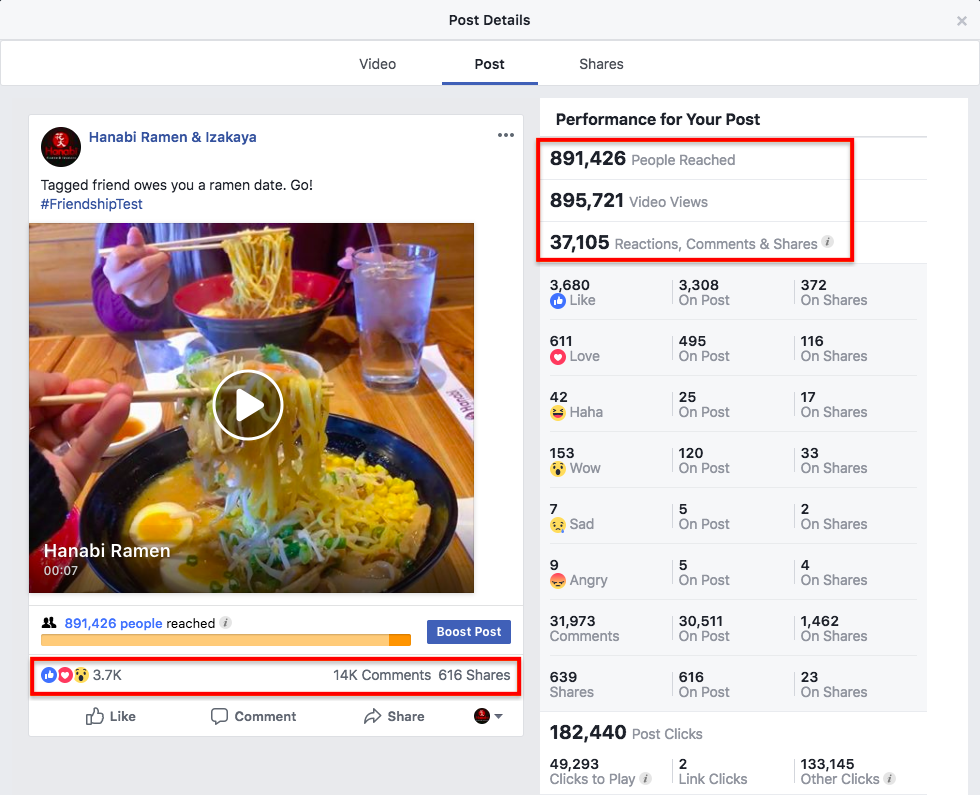
Task: Click the Wow emoji icon in stats
Action: tap(558, 469)
